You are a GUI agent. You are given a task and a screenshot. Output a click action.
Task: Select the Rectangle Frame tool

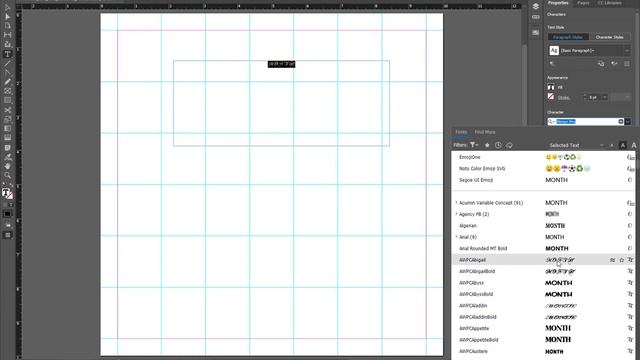(x=7, y=91)
